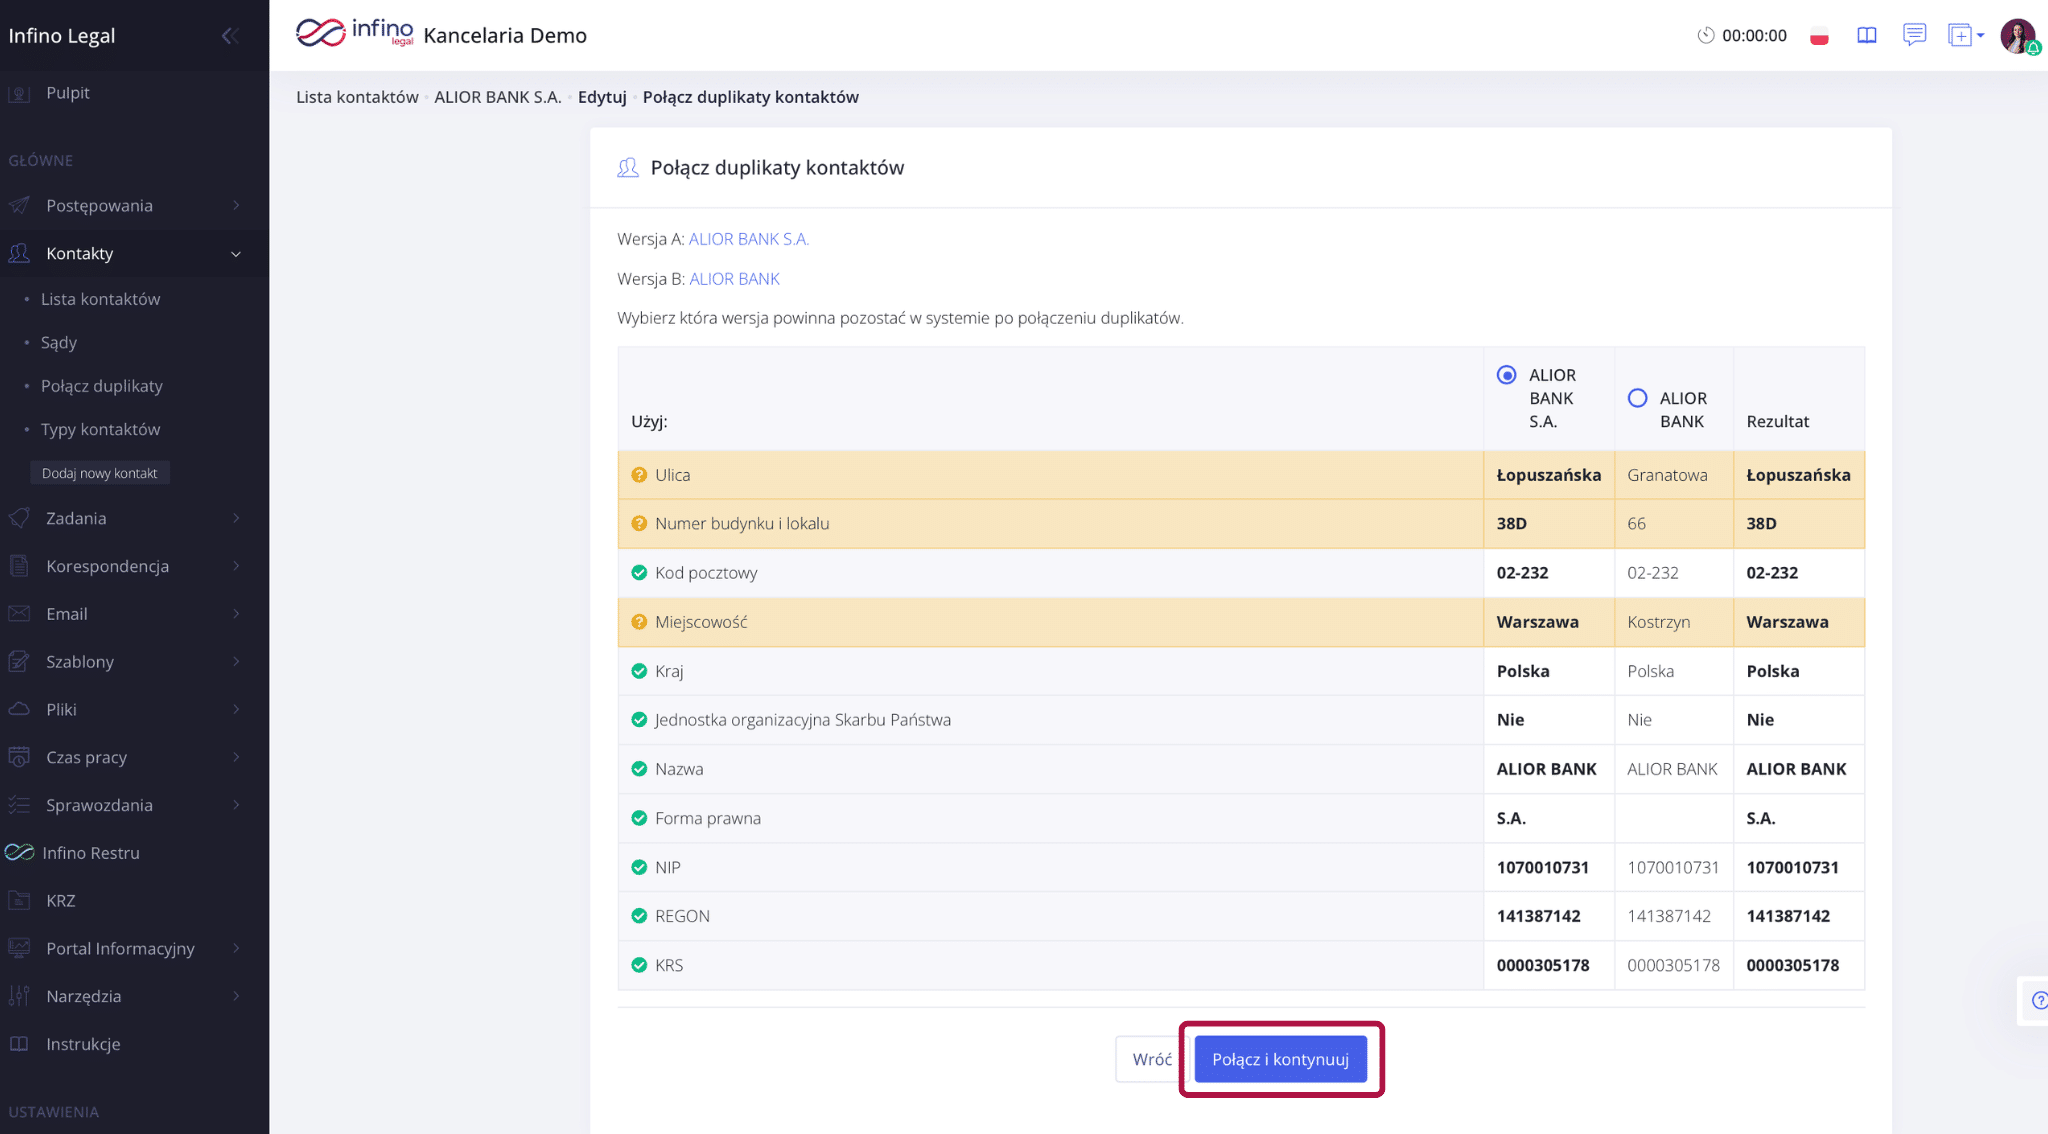Open the chat messages icon
The width and height of the screenshot is (2048, 1134).
tap(1914, 35)
